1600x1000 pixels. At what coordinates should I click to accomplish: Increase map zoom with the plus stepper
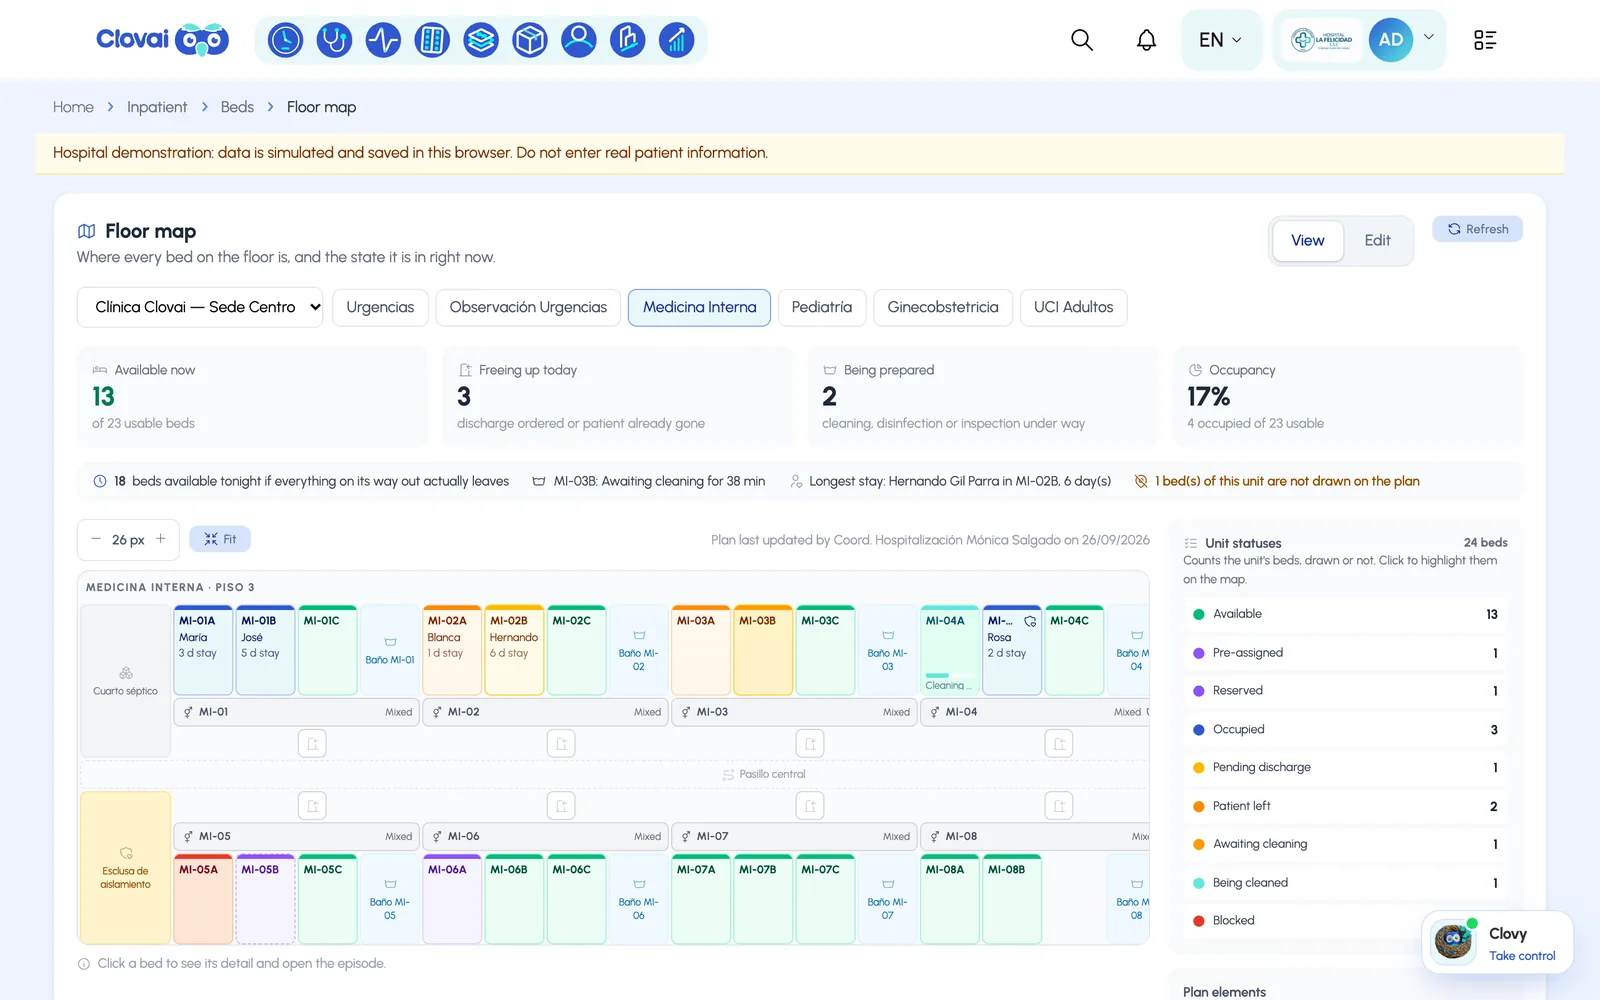[x=161, y=539]
